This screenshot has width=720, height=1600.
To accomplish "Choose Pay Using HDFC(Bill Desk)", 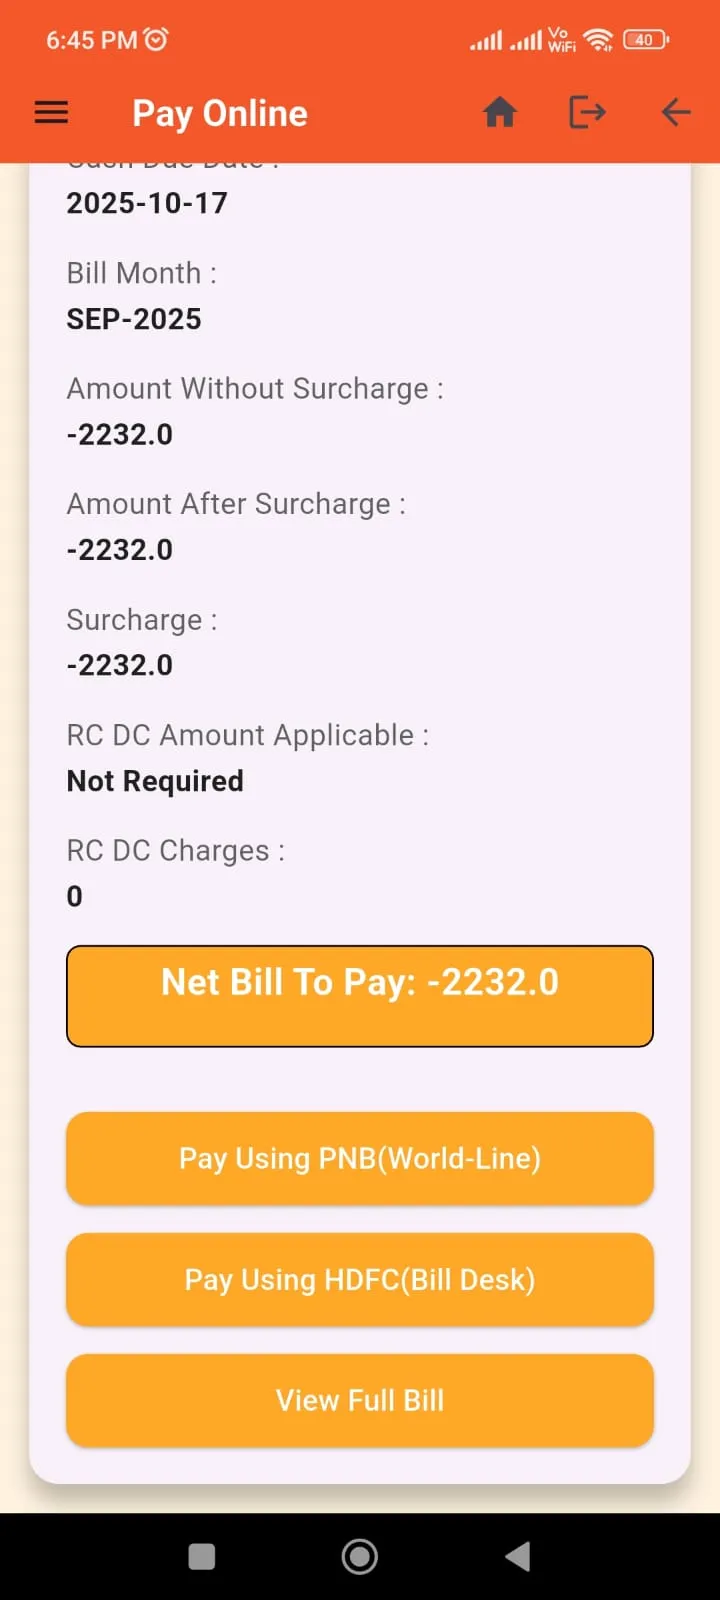I will point(360,1279).
